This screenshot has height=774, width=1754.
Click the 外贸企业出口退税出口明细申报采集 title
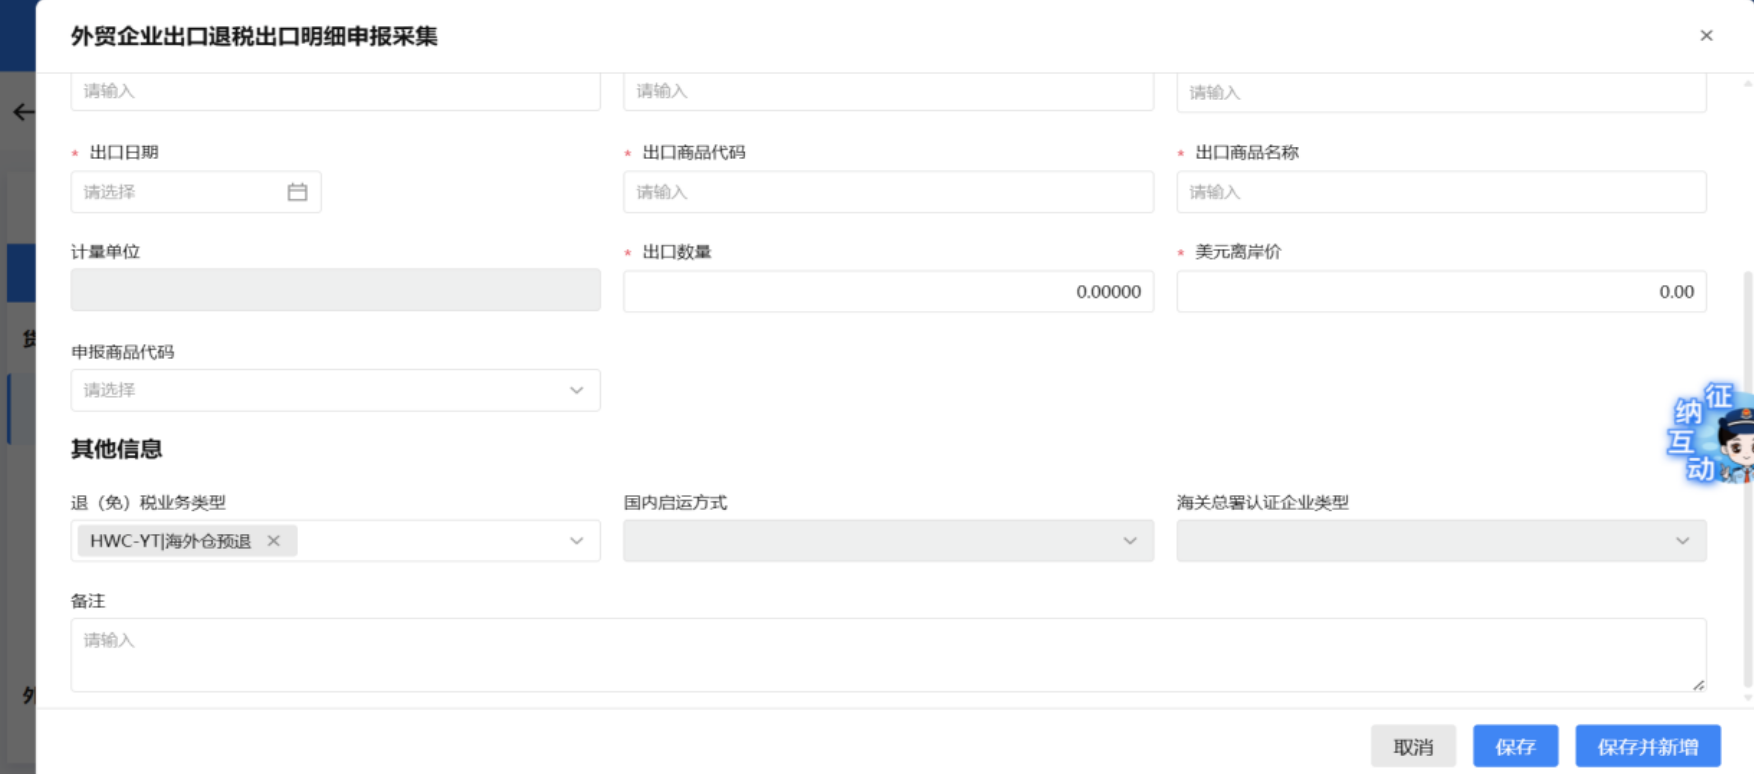tap(254, 37)
